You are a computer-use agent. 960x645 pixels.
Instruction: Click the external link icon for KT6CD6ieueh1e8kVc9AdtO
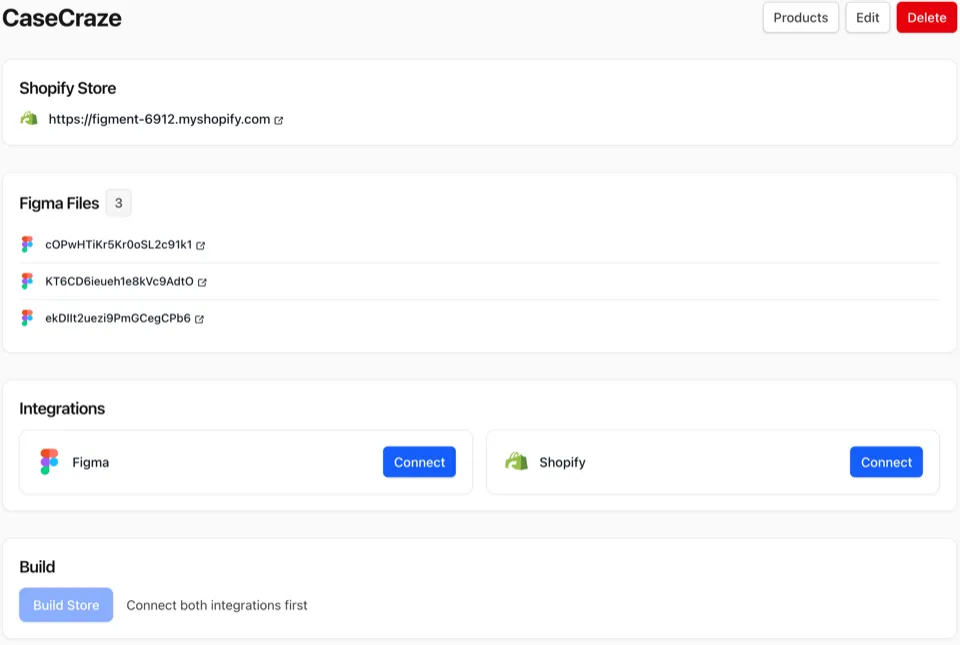[x=202, y=282]
